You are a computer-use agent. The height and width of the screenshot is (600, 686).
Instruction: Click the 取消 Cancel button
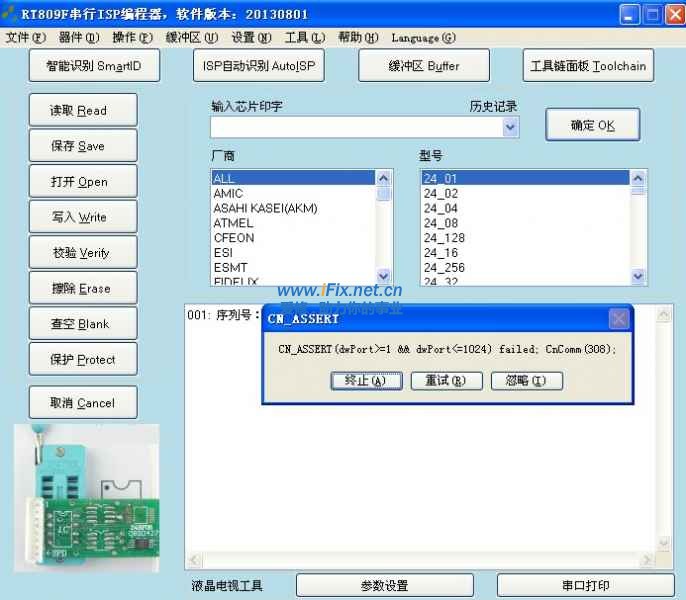click(x=83, y=403)
